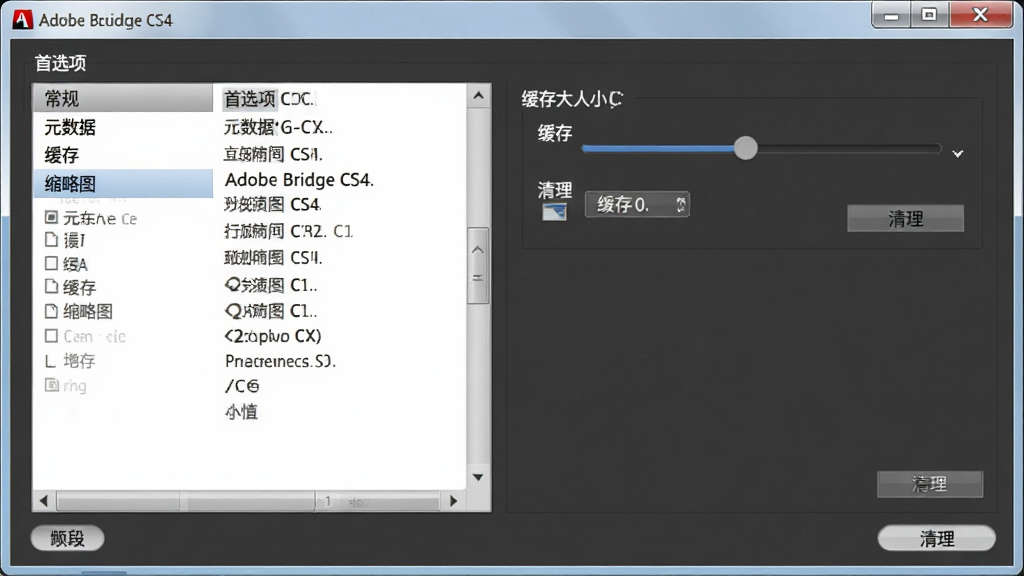Click the list's vertical scrollbar up arrow
The width and height of the screenshot is (1024, 576).
coord(478,96)
